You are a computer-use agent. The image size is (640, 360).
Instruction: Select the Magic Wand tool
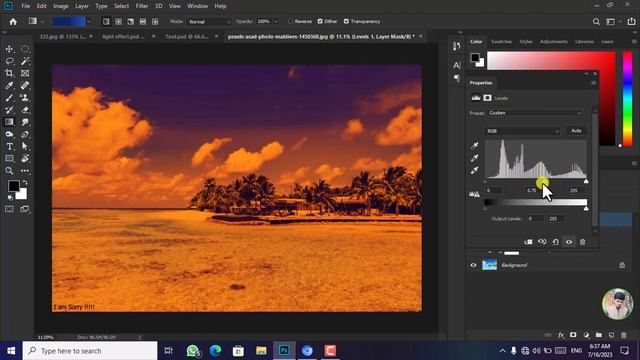click(x=25, y=61)
